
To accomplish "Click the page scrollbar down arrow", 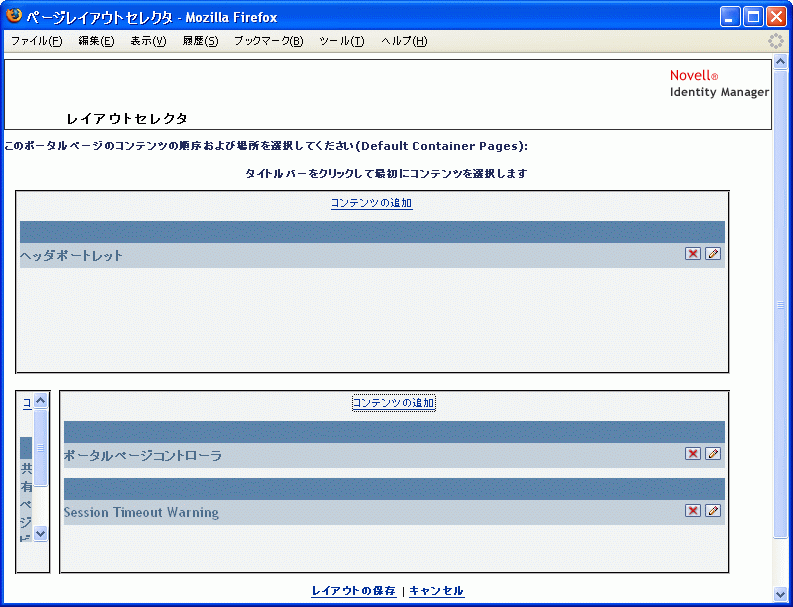I will [x=780, y=593].
